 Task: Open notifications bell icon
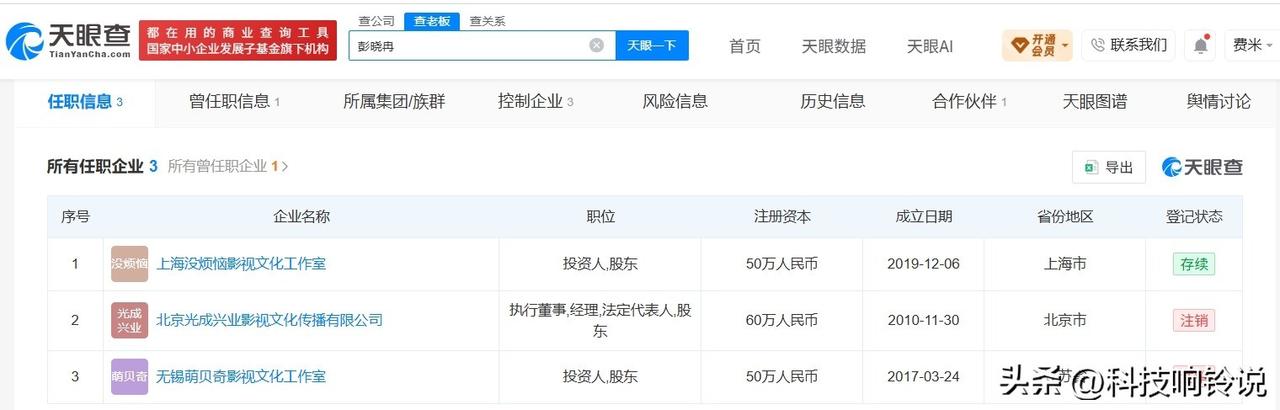(x=1200, y=45)
